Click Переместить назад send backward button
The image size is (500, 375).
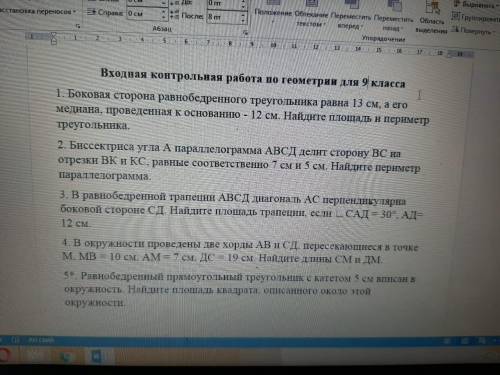click(x=393, y=16)
